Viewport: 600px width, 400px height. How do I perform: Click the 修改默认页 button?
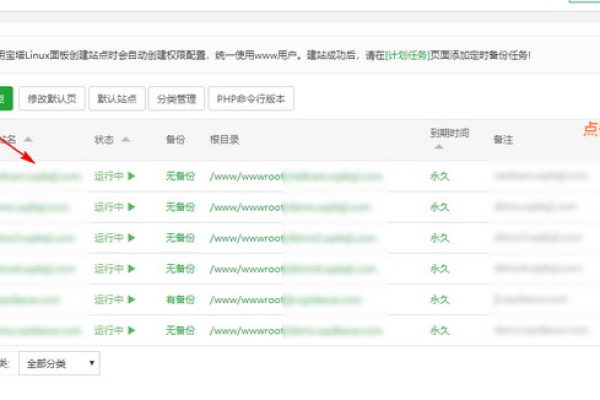(x=51, y=99)
